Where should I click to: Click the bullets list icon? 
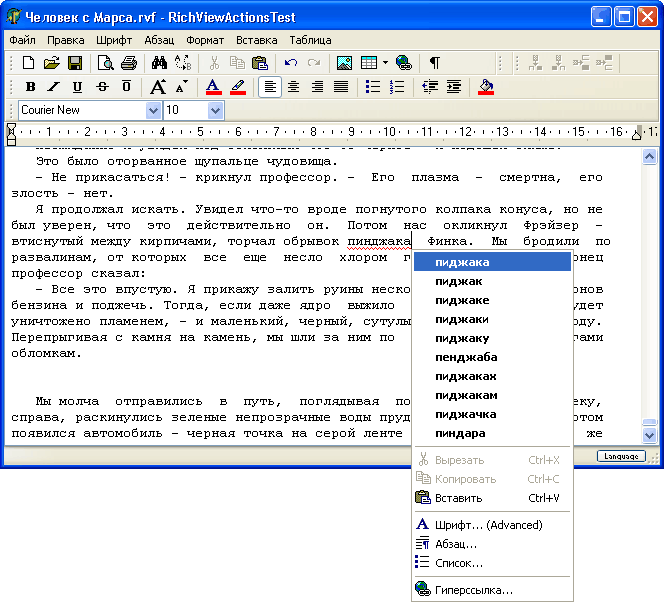click(372, 87)
